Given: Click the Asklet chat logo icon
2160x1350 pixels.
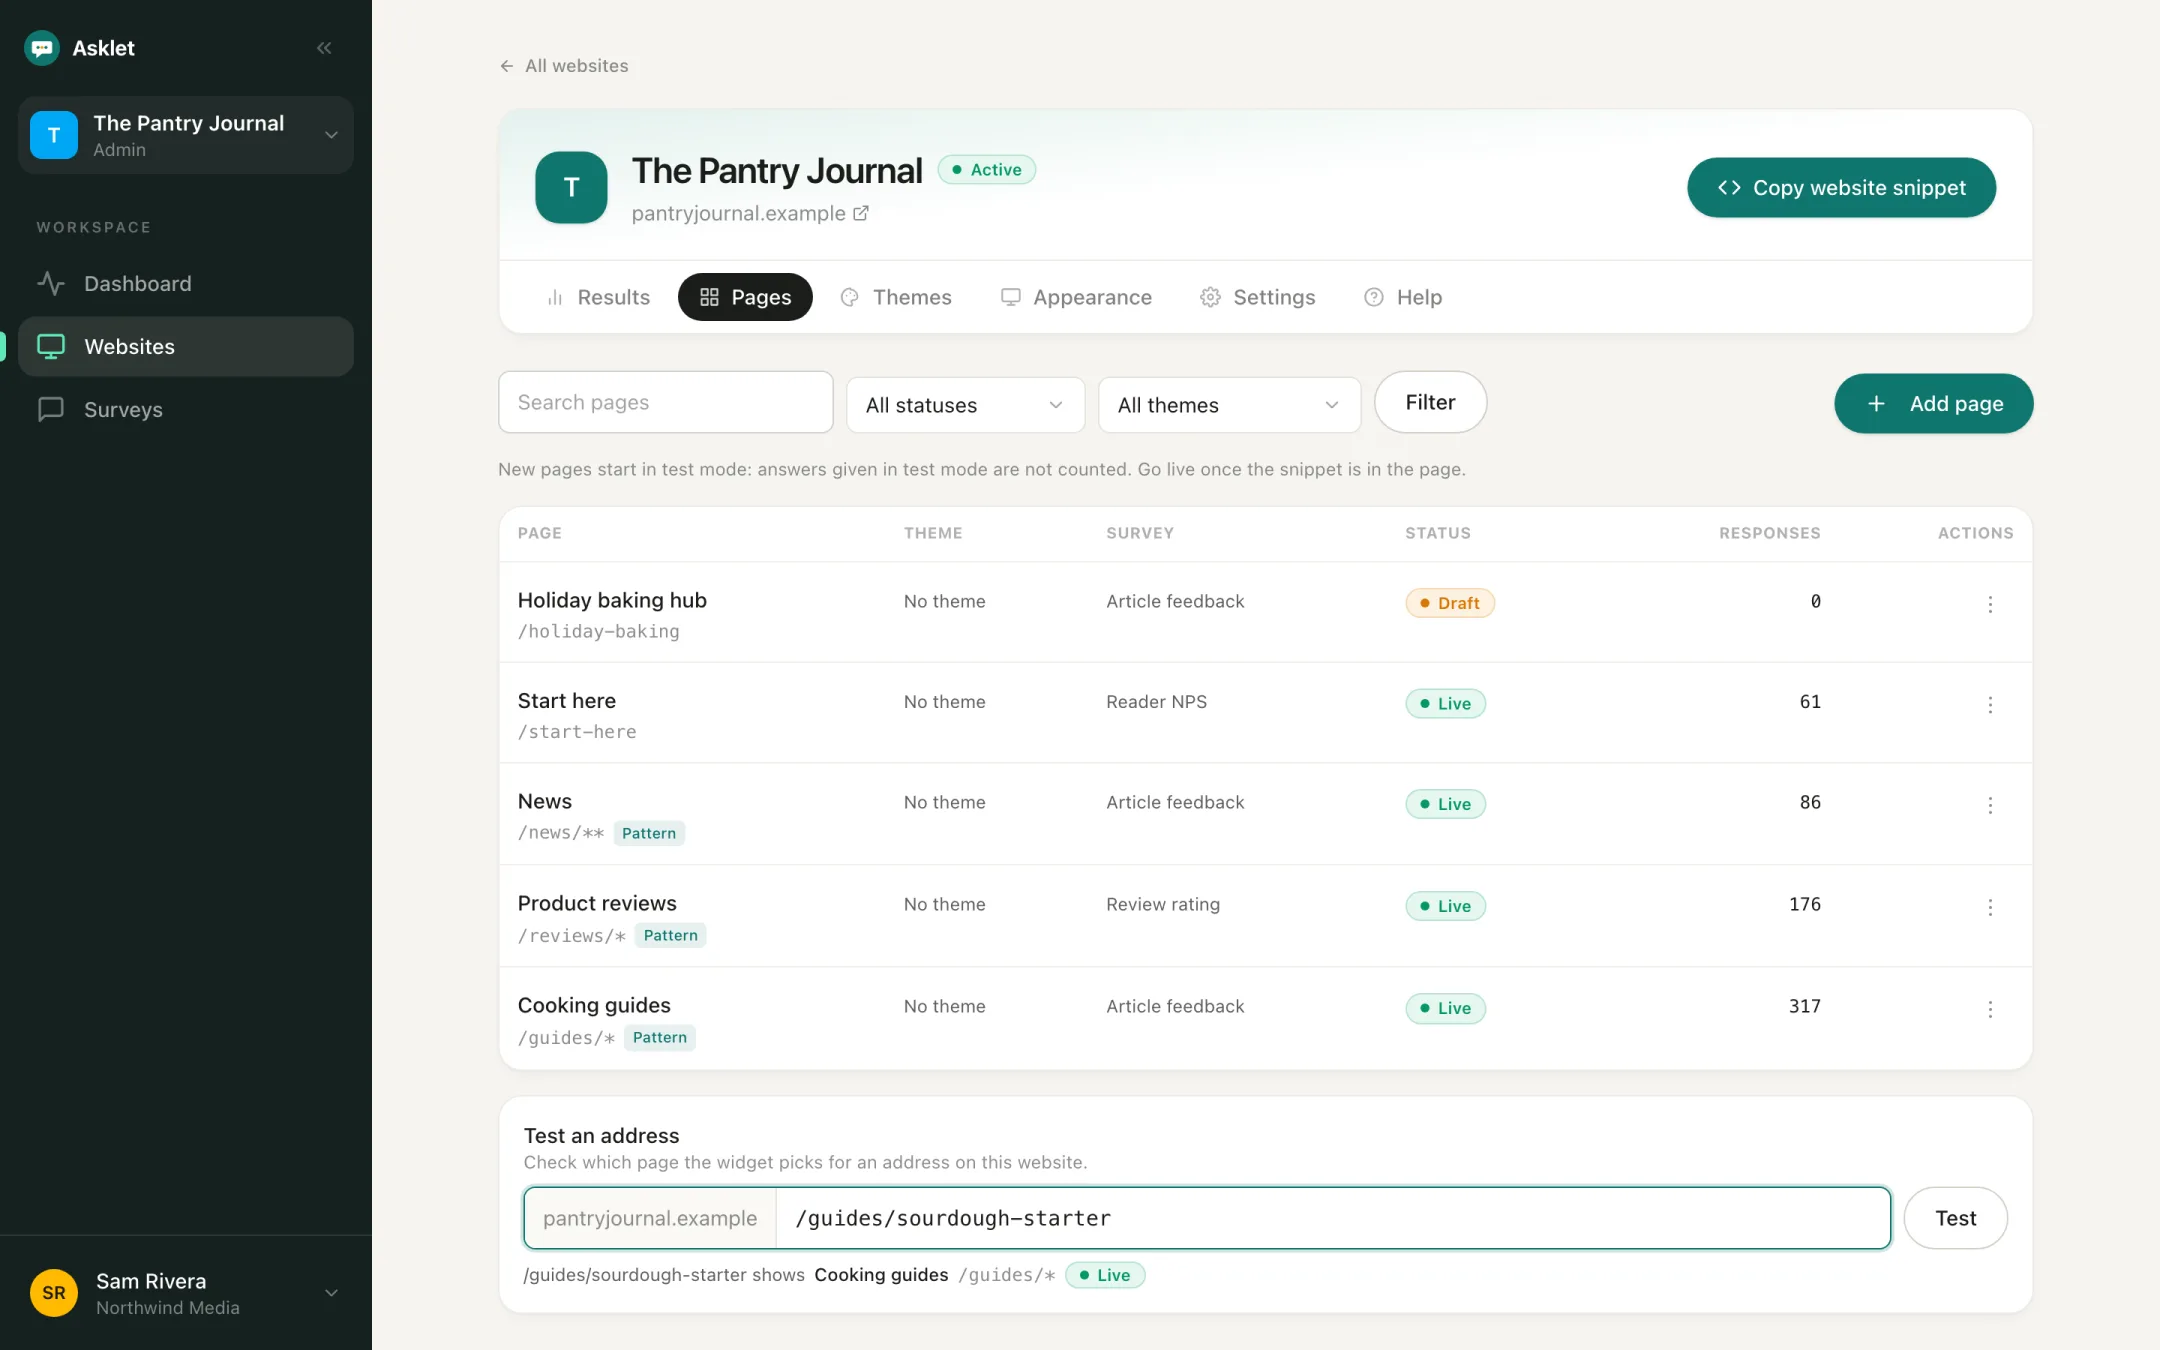Looking at the screenshot, I should click(x=42, y=48).
